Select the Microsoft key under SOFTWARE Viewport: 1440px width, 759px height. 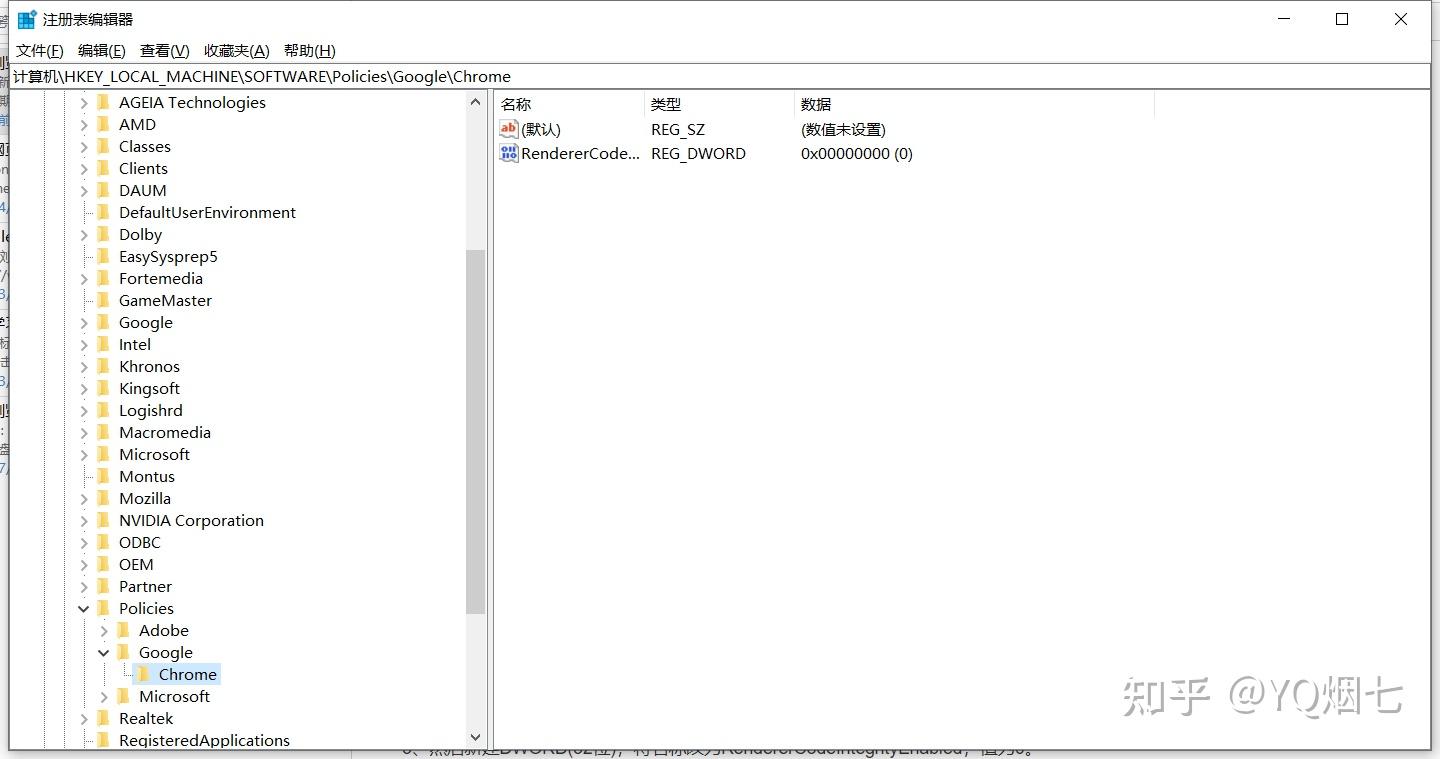point(154,454)
